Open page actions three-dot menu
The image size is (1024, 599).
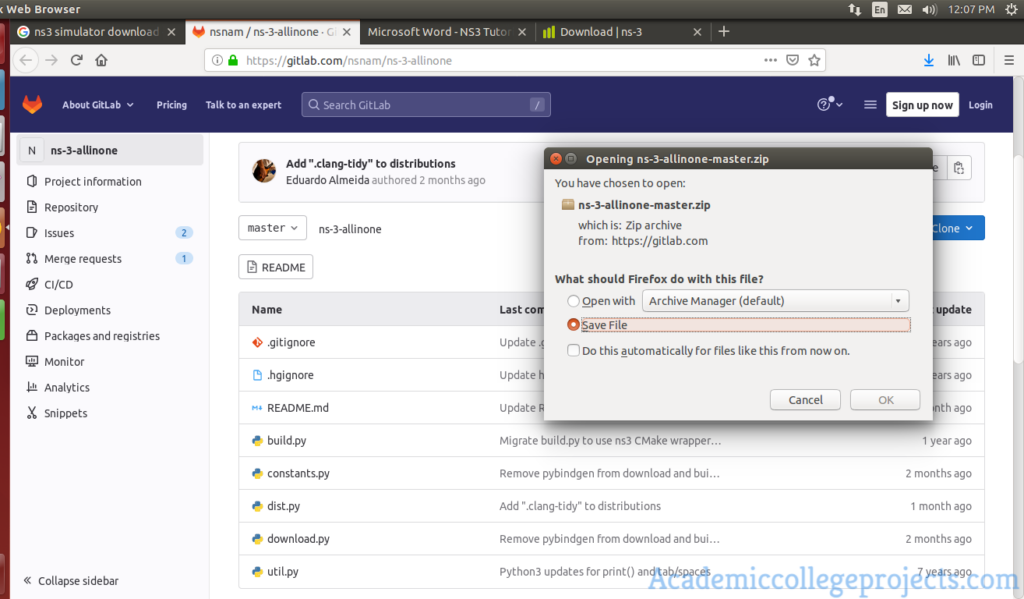[771, 60]
